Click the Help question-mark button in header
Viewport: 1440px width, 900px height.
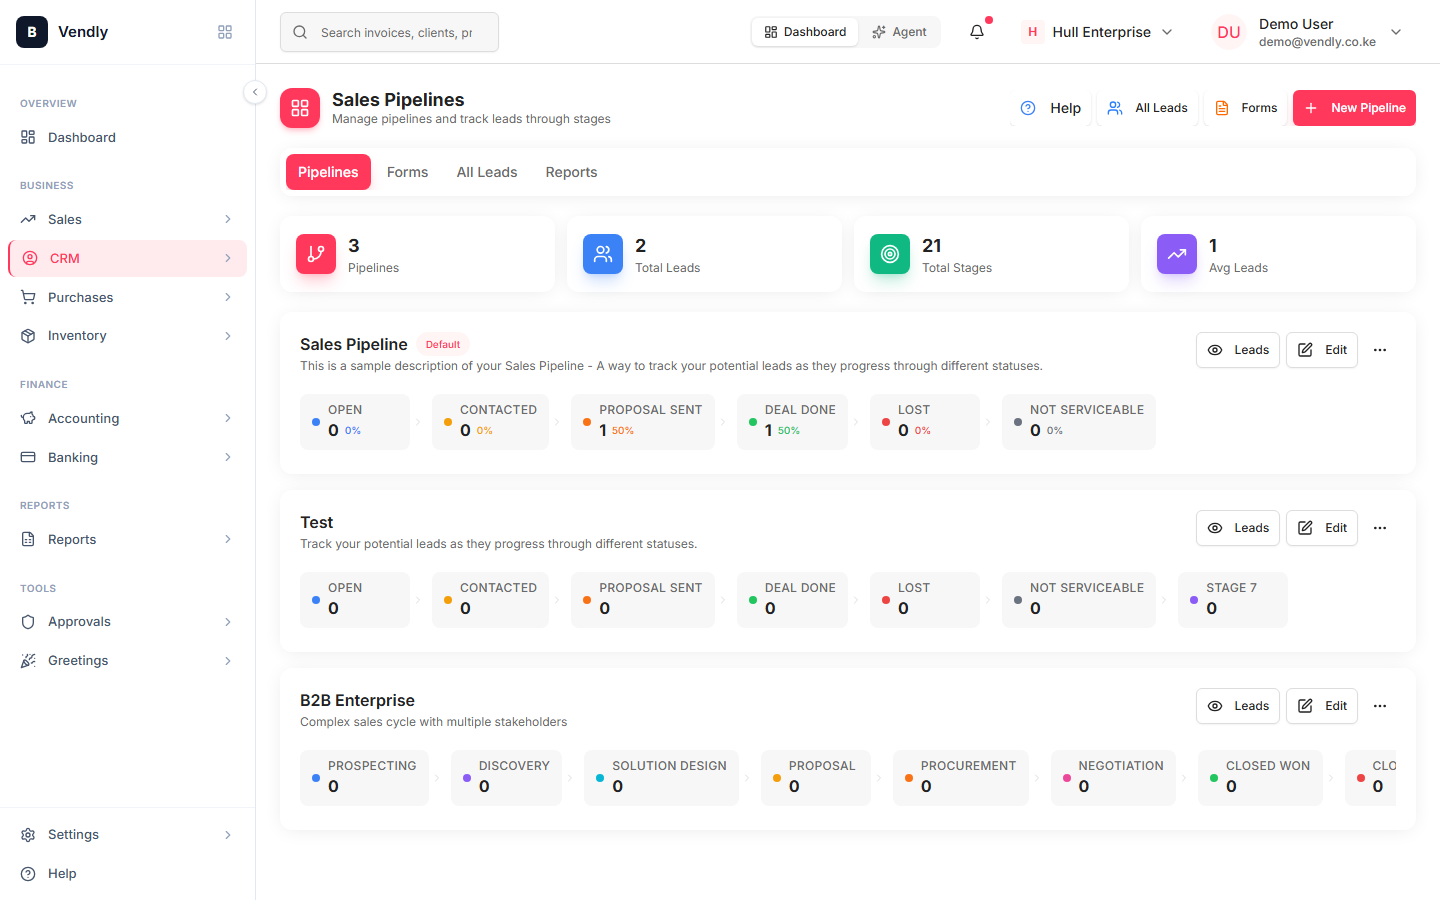1051,108
